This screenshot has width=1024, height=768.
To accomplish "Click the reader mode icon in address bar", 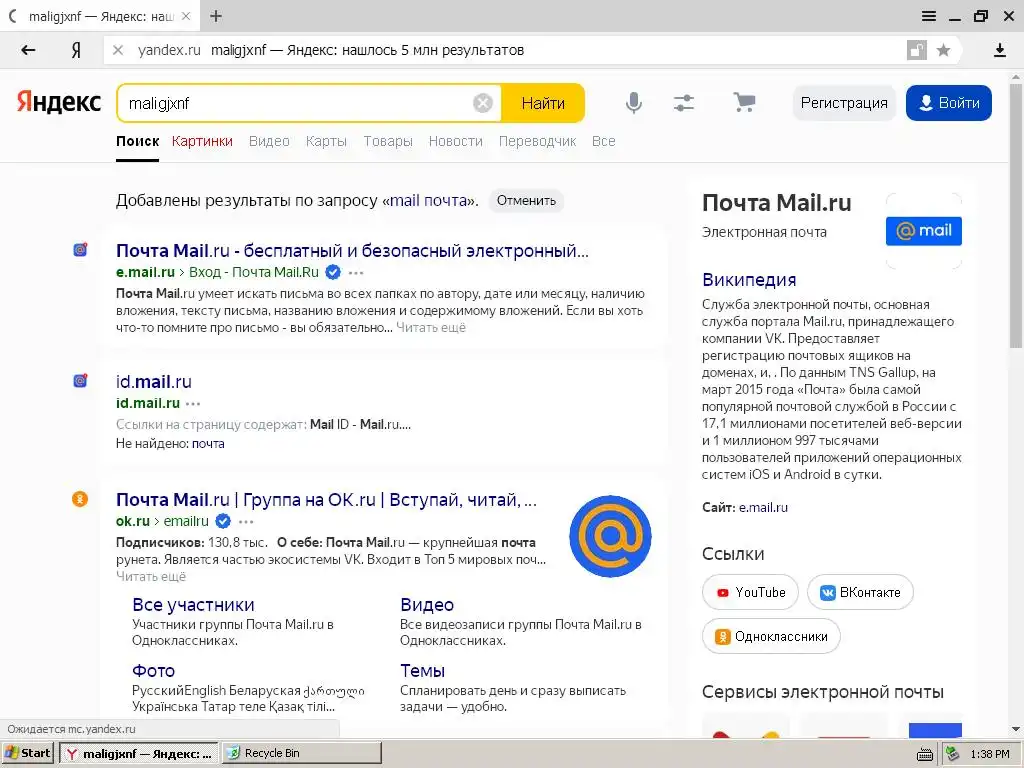I will (916, 50).
